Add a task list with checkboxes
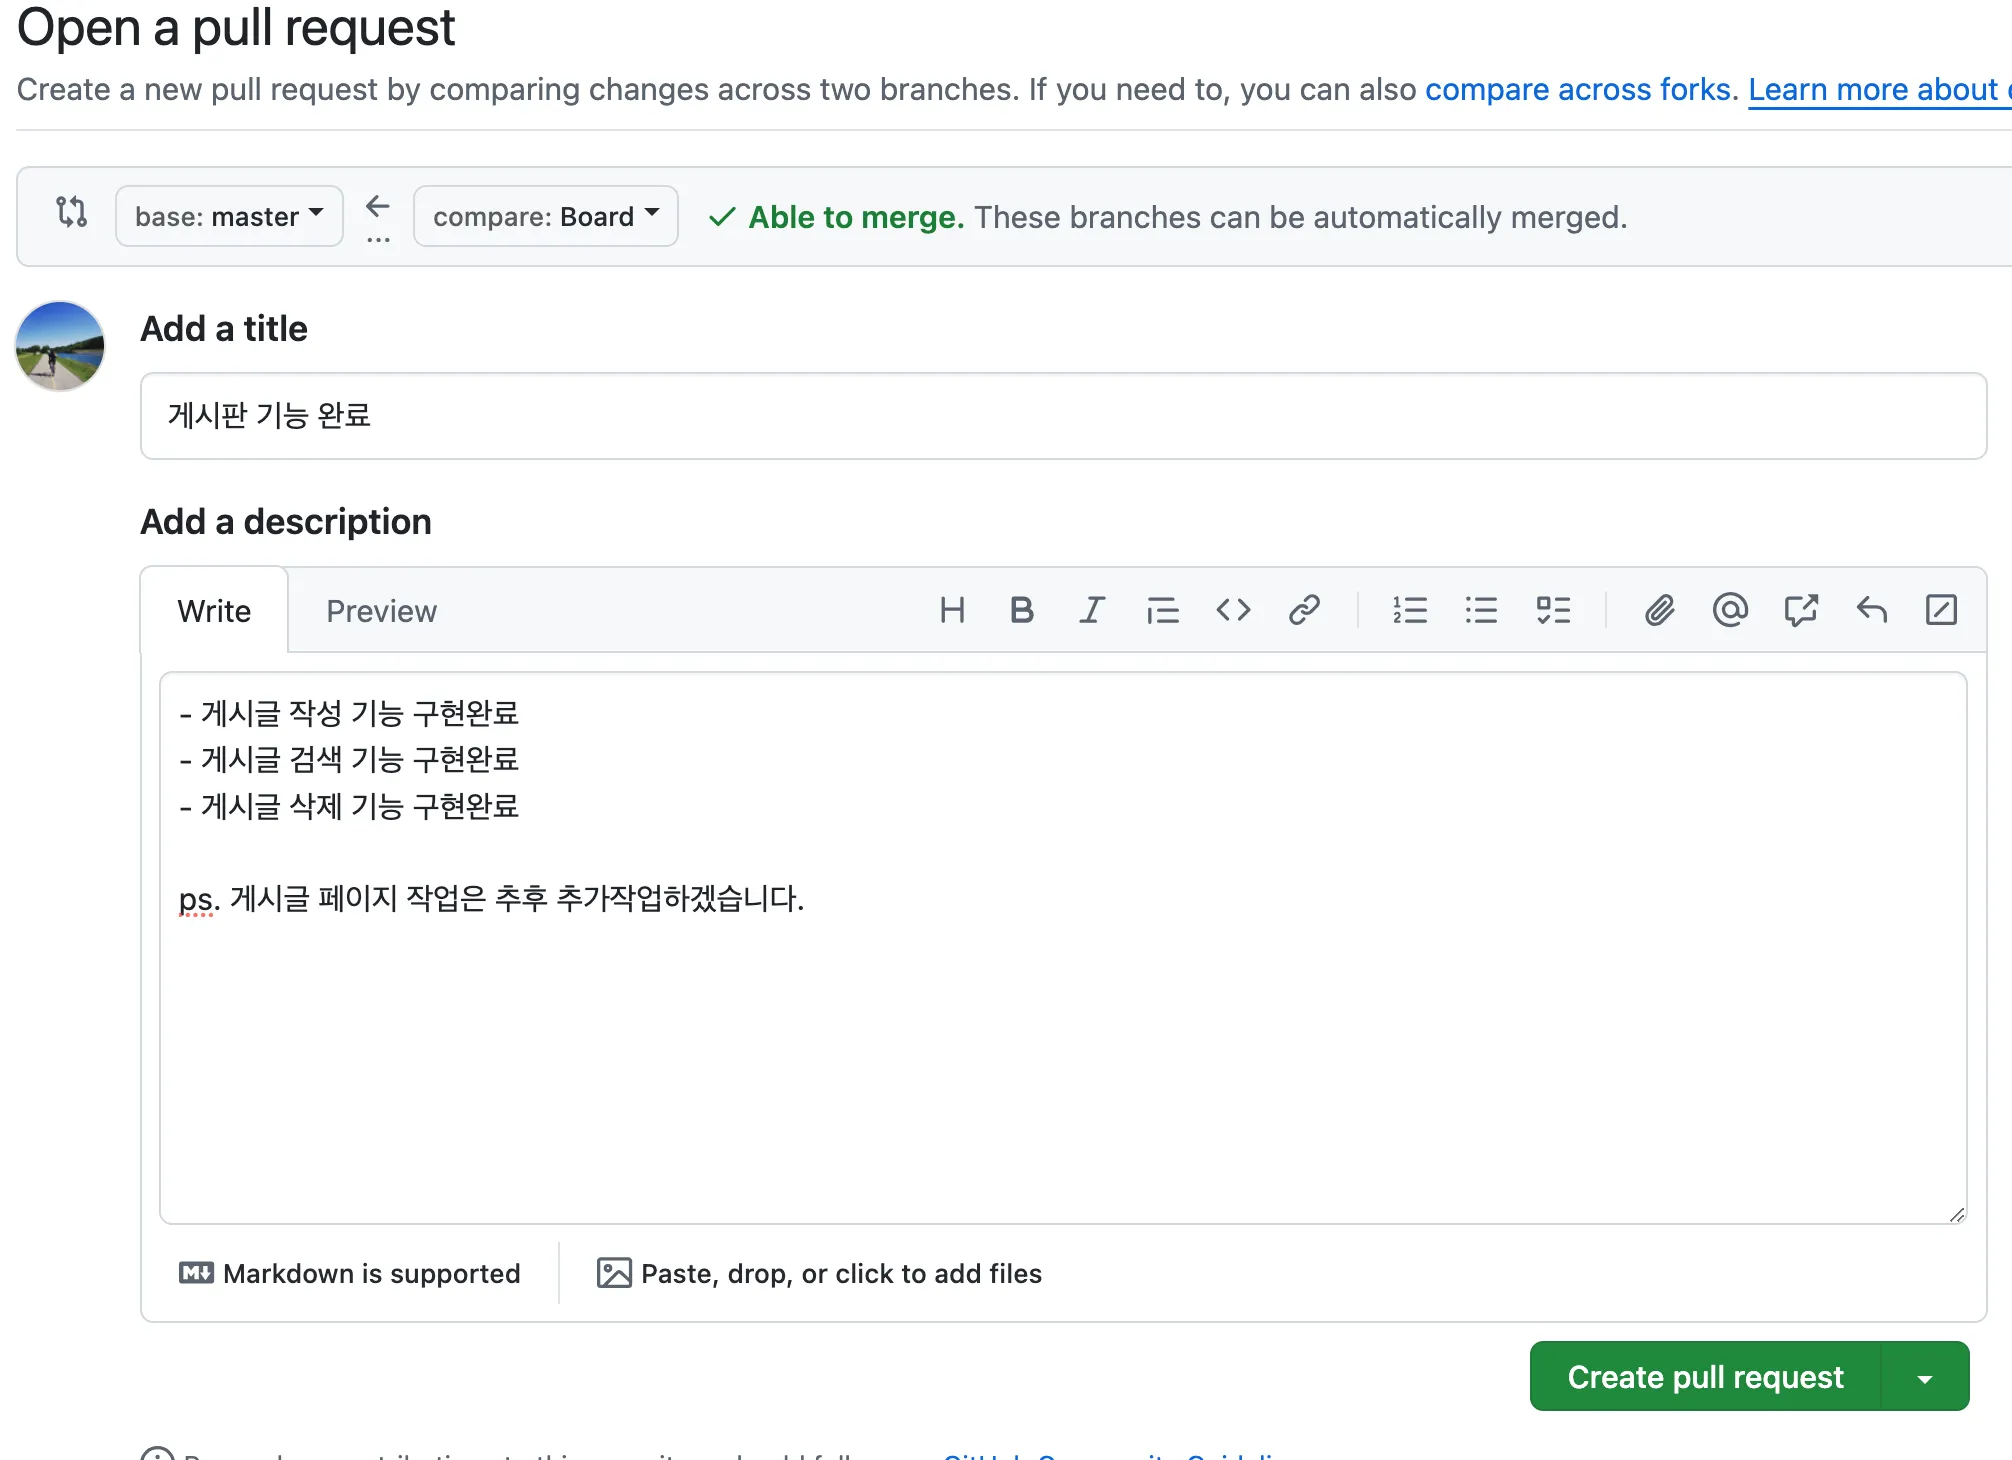2012x1460 pixels. tap(1553, 610)
